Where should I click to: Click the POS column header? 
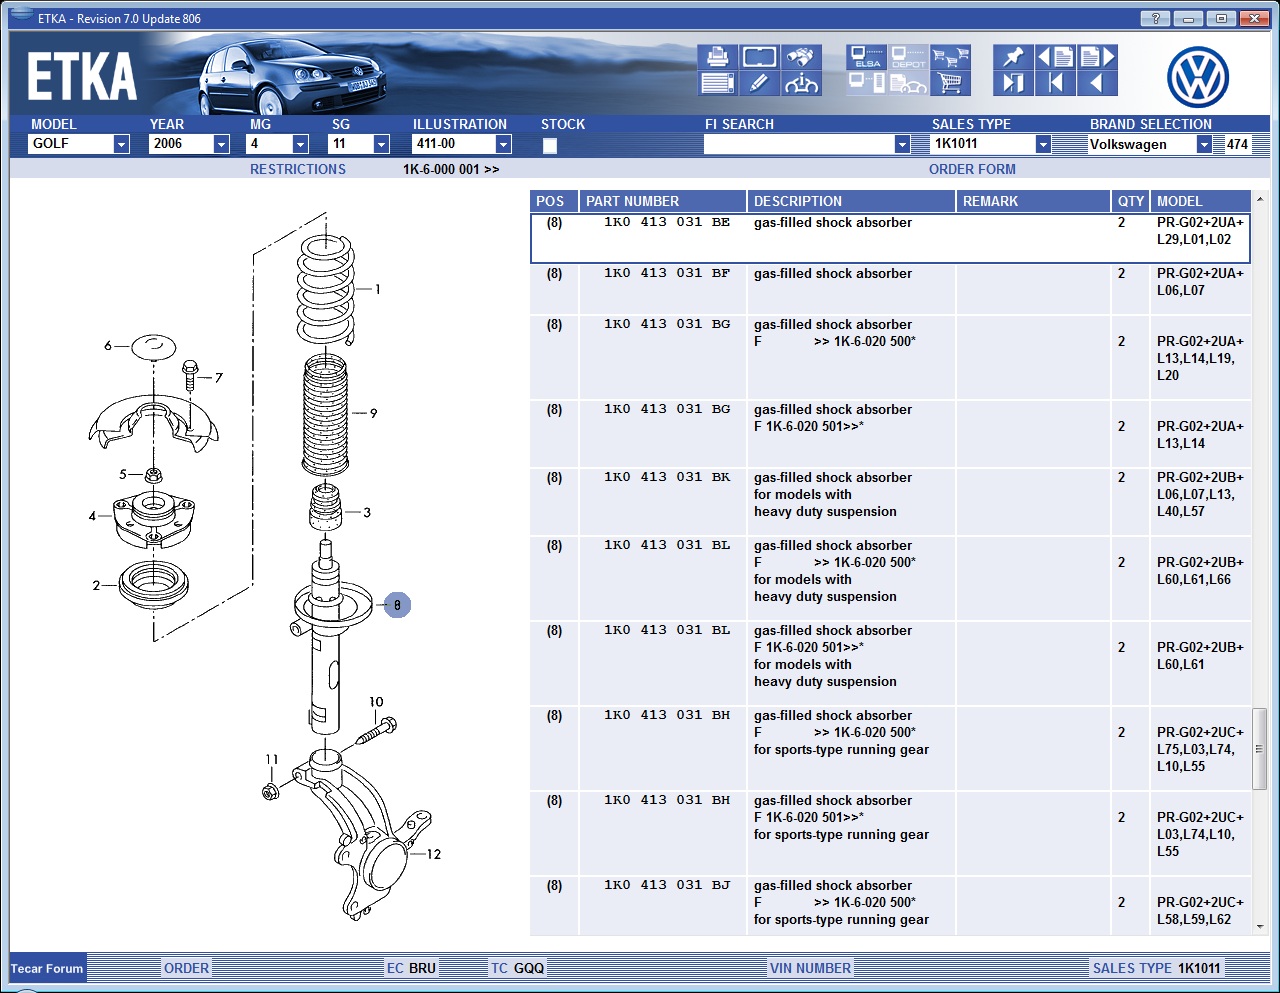tap(554, 201)
